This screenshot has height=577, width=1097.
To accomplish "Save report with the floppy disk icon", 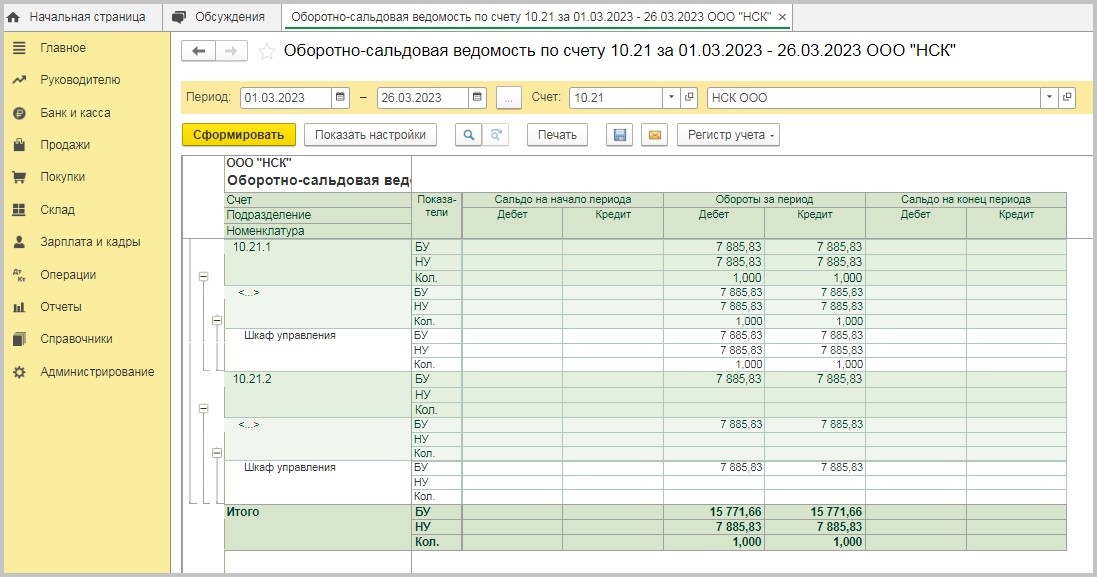I will (x=619, y=135).
